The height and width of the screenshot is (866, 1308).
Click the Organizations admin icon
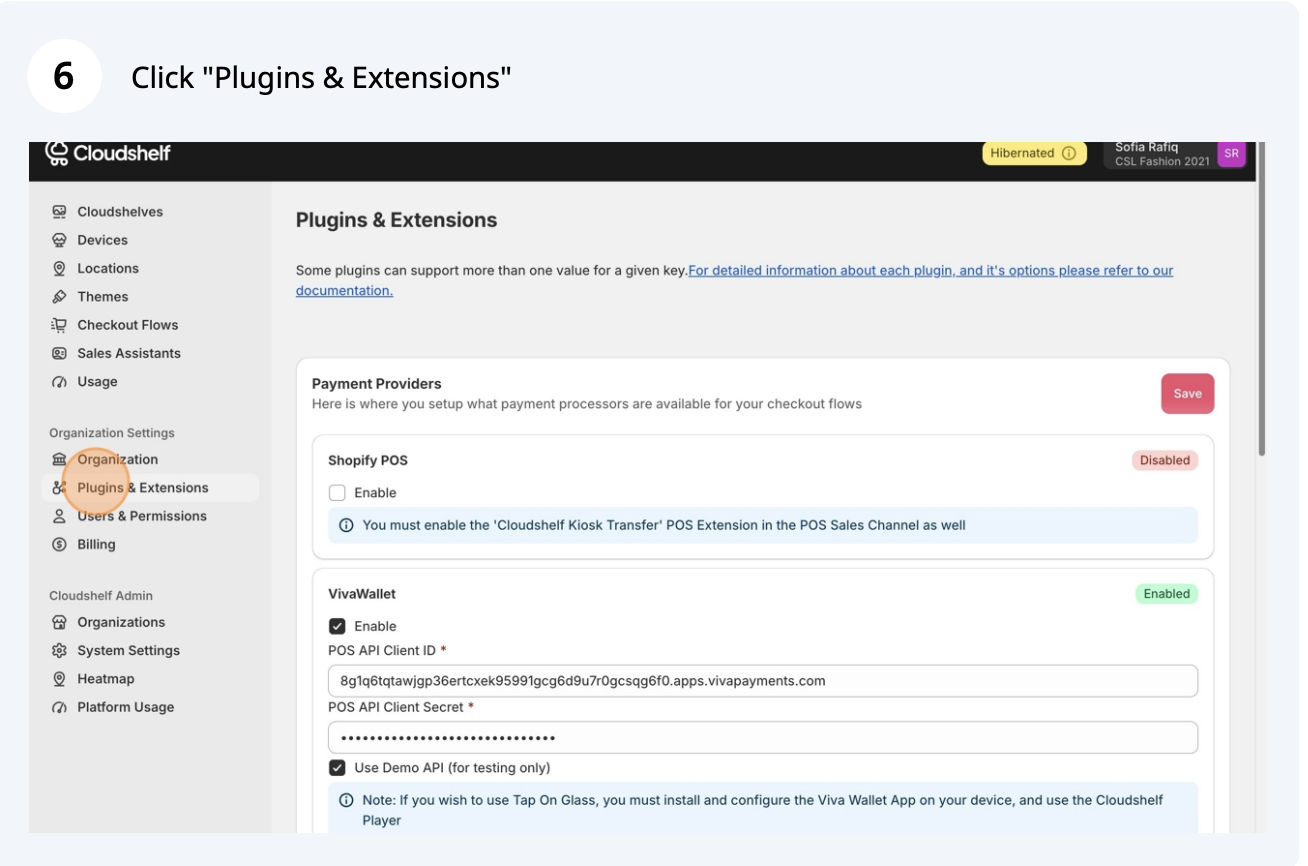59,622
